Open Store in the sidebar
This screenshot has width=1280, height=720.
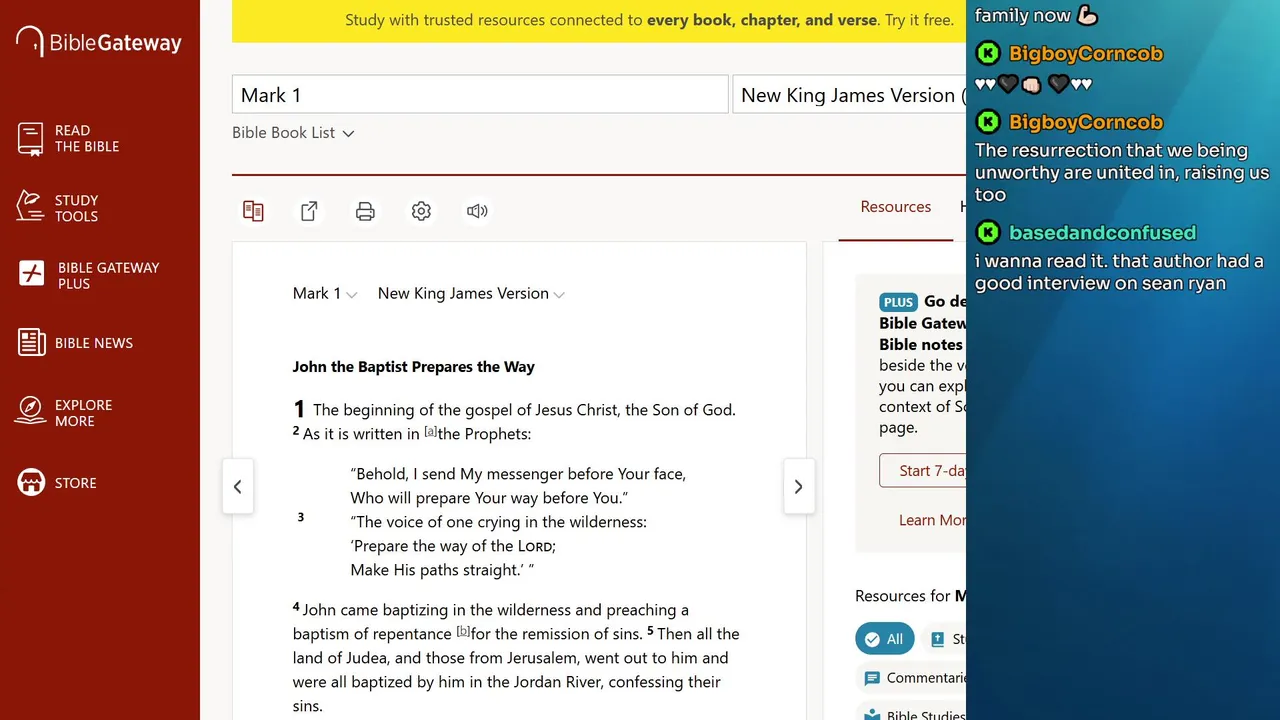[57, 482]
